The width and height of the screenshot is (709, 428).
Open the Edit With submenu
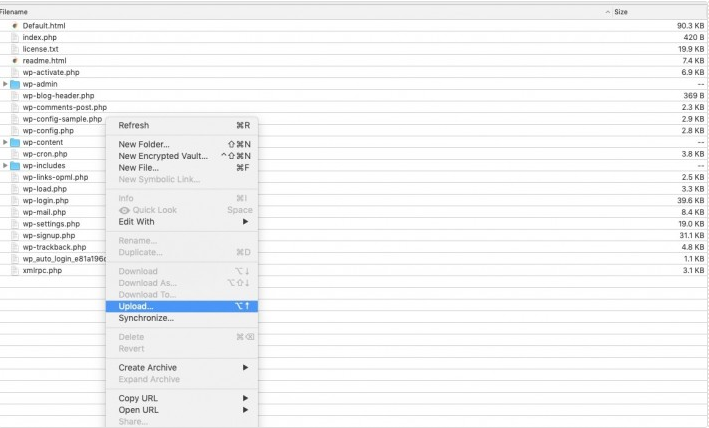point(182,222)
